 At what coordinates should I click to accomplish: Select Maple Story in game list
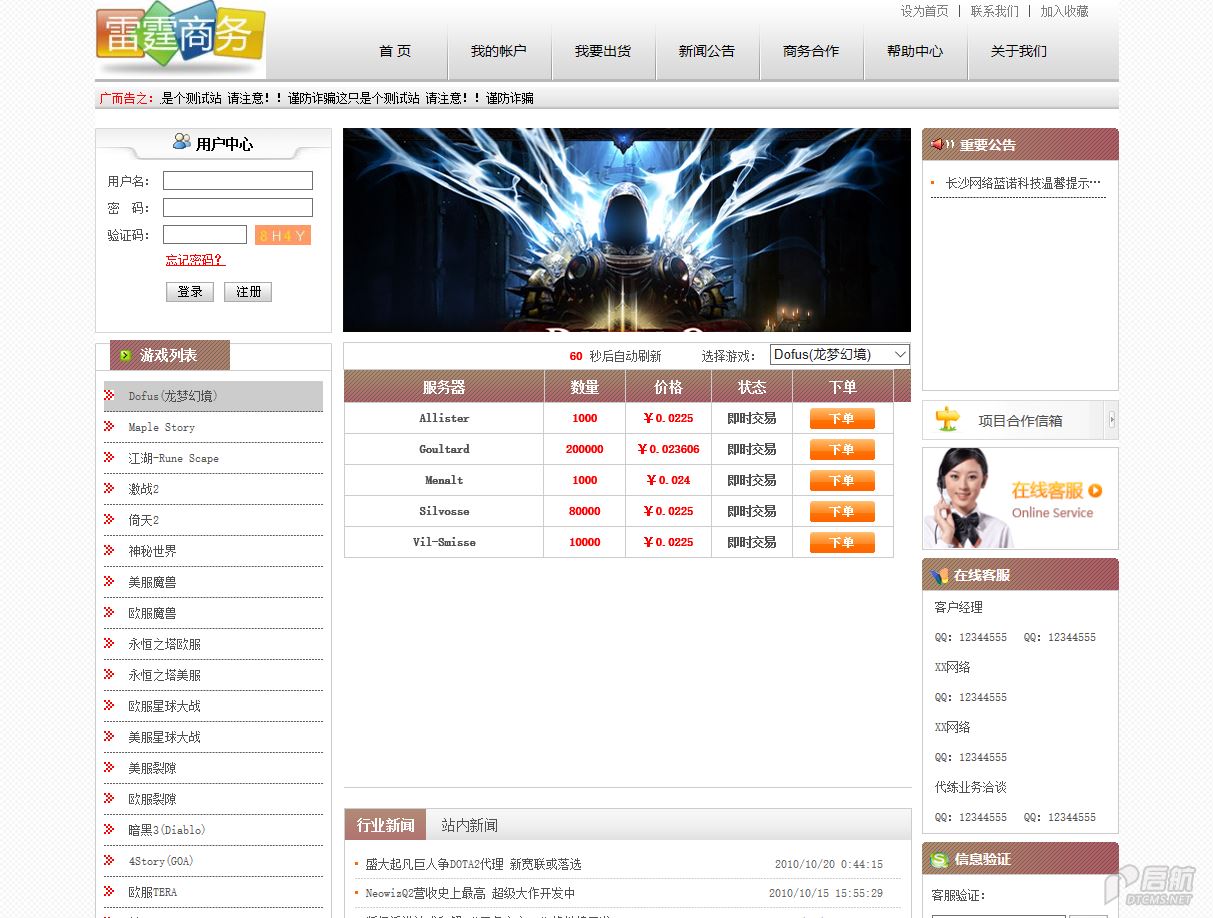tap(213, 427)
